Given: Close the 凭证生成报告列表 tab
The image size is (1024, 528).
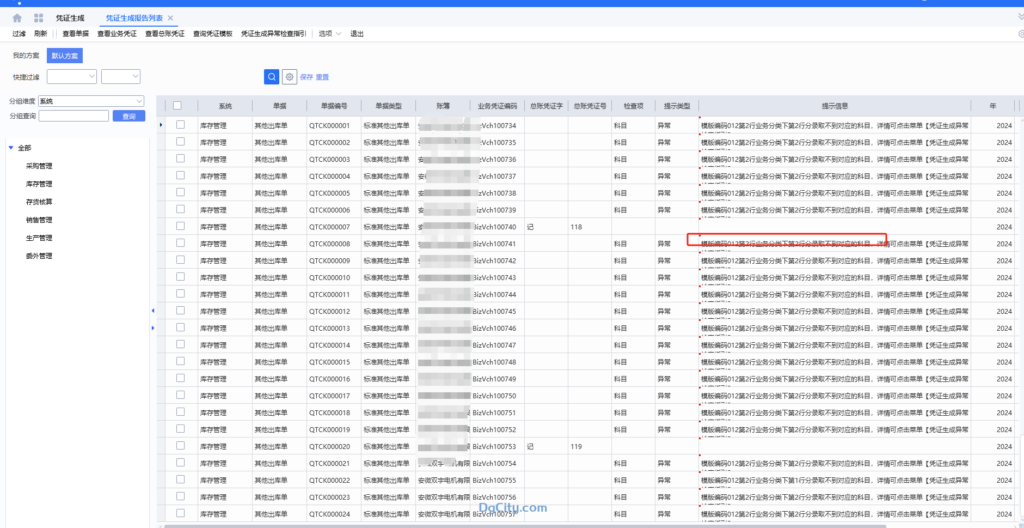Looking at the screenshot, I should pyautogui.click(x=170, y=18).
